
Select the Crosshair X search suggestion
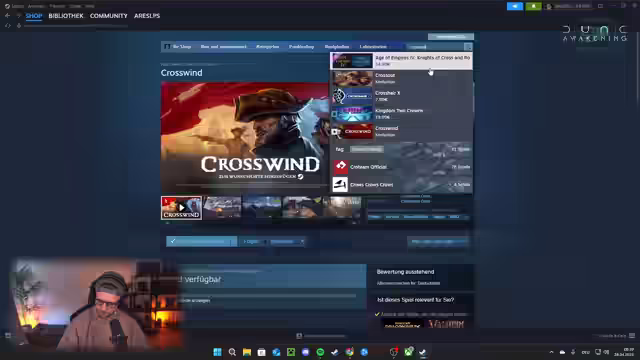click(401, 96)
